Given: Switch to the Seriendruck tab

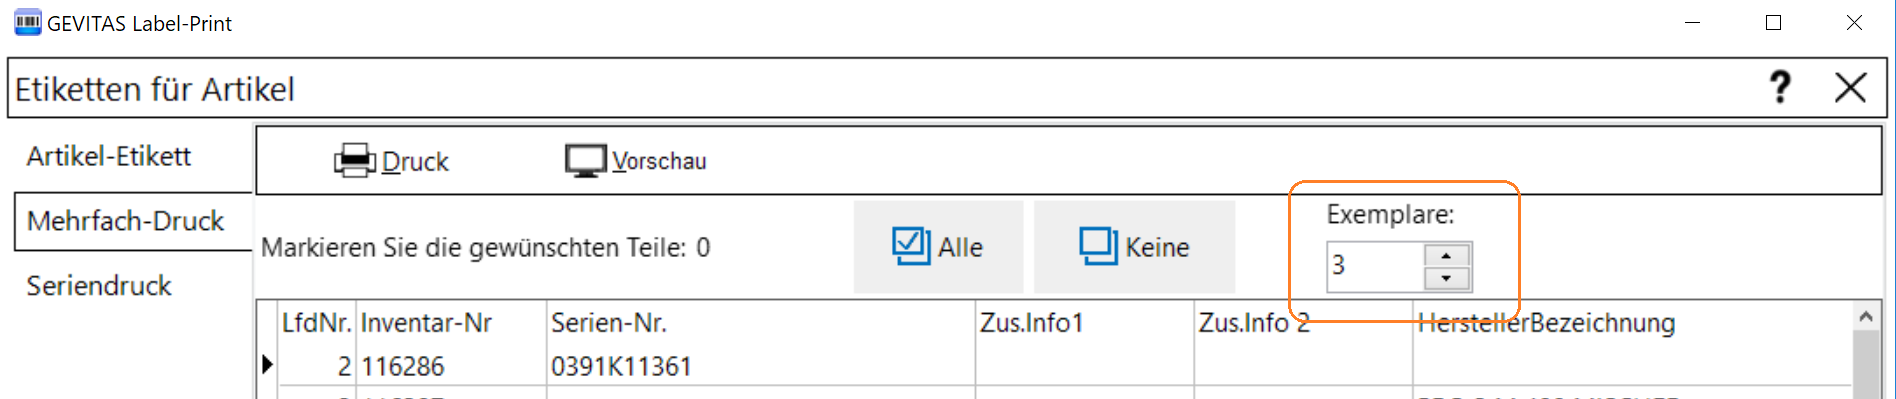Looking at the screenshot, I should 99,286.
